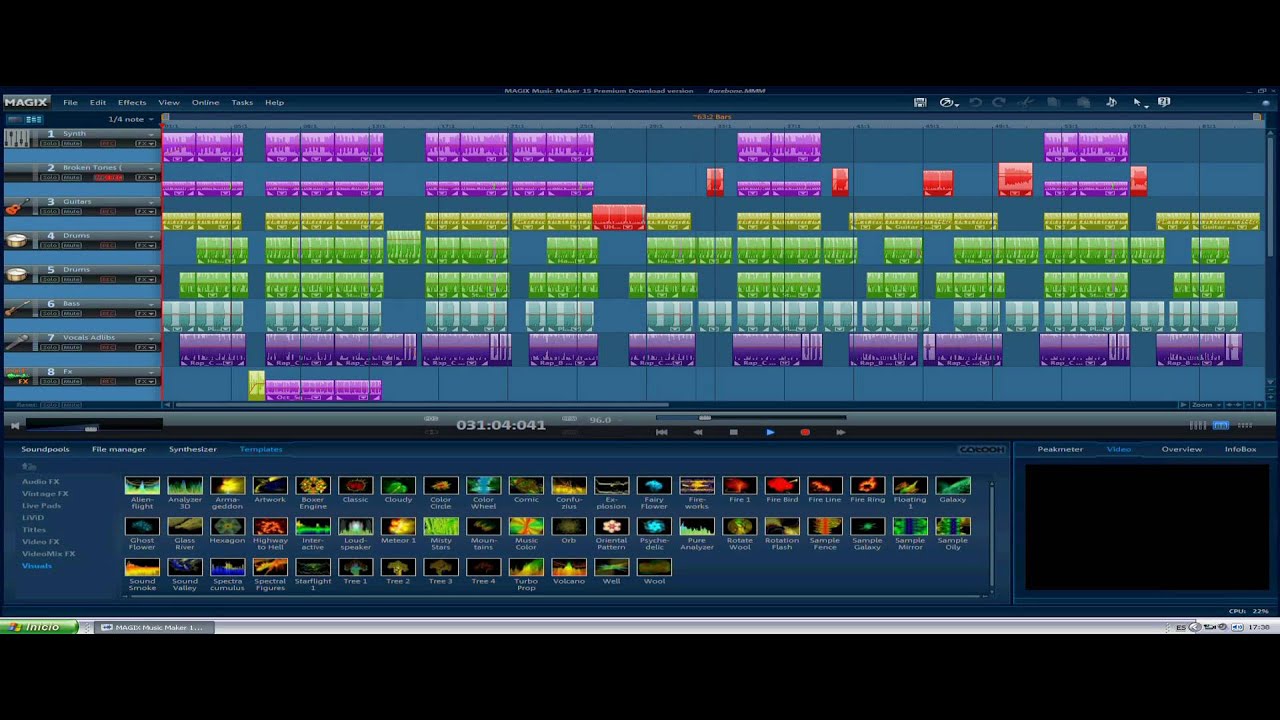The image size is (1280, 720).
Task: Open FX dropdown on Bass track
Action: [146, 313]
